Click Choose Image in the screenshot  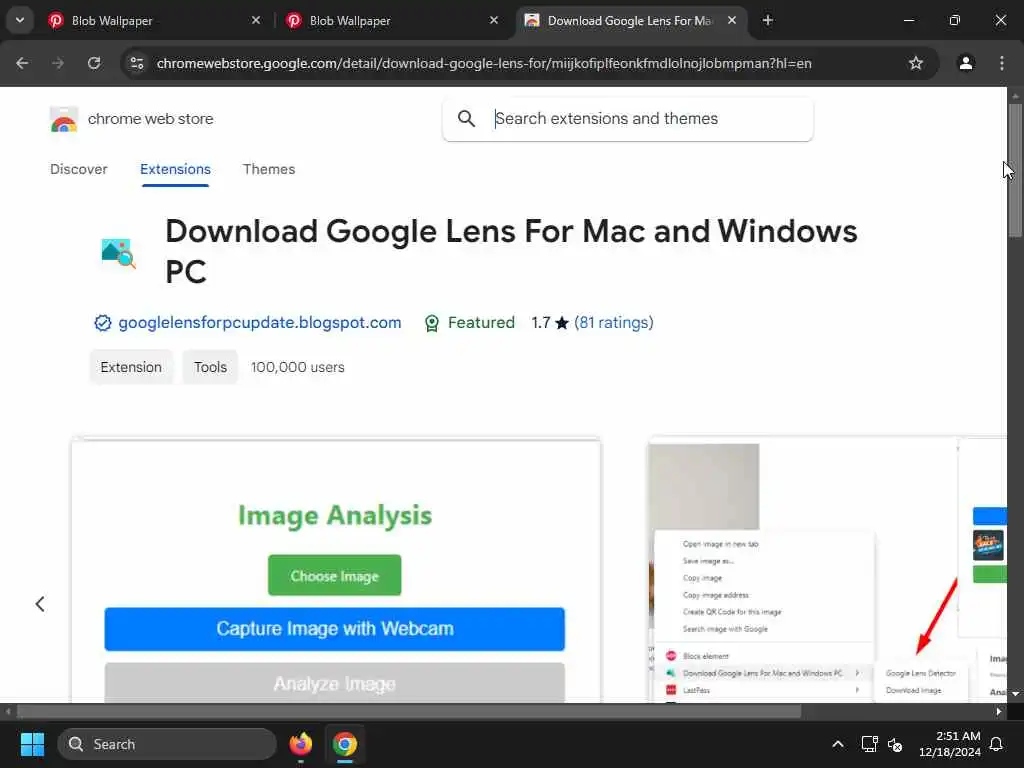click(334, 575)
